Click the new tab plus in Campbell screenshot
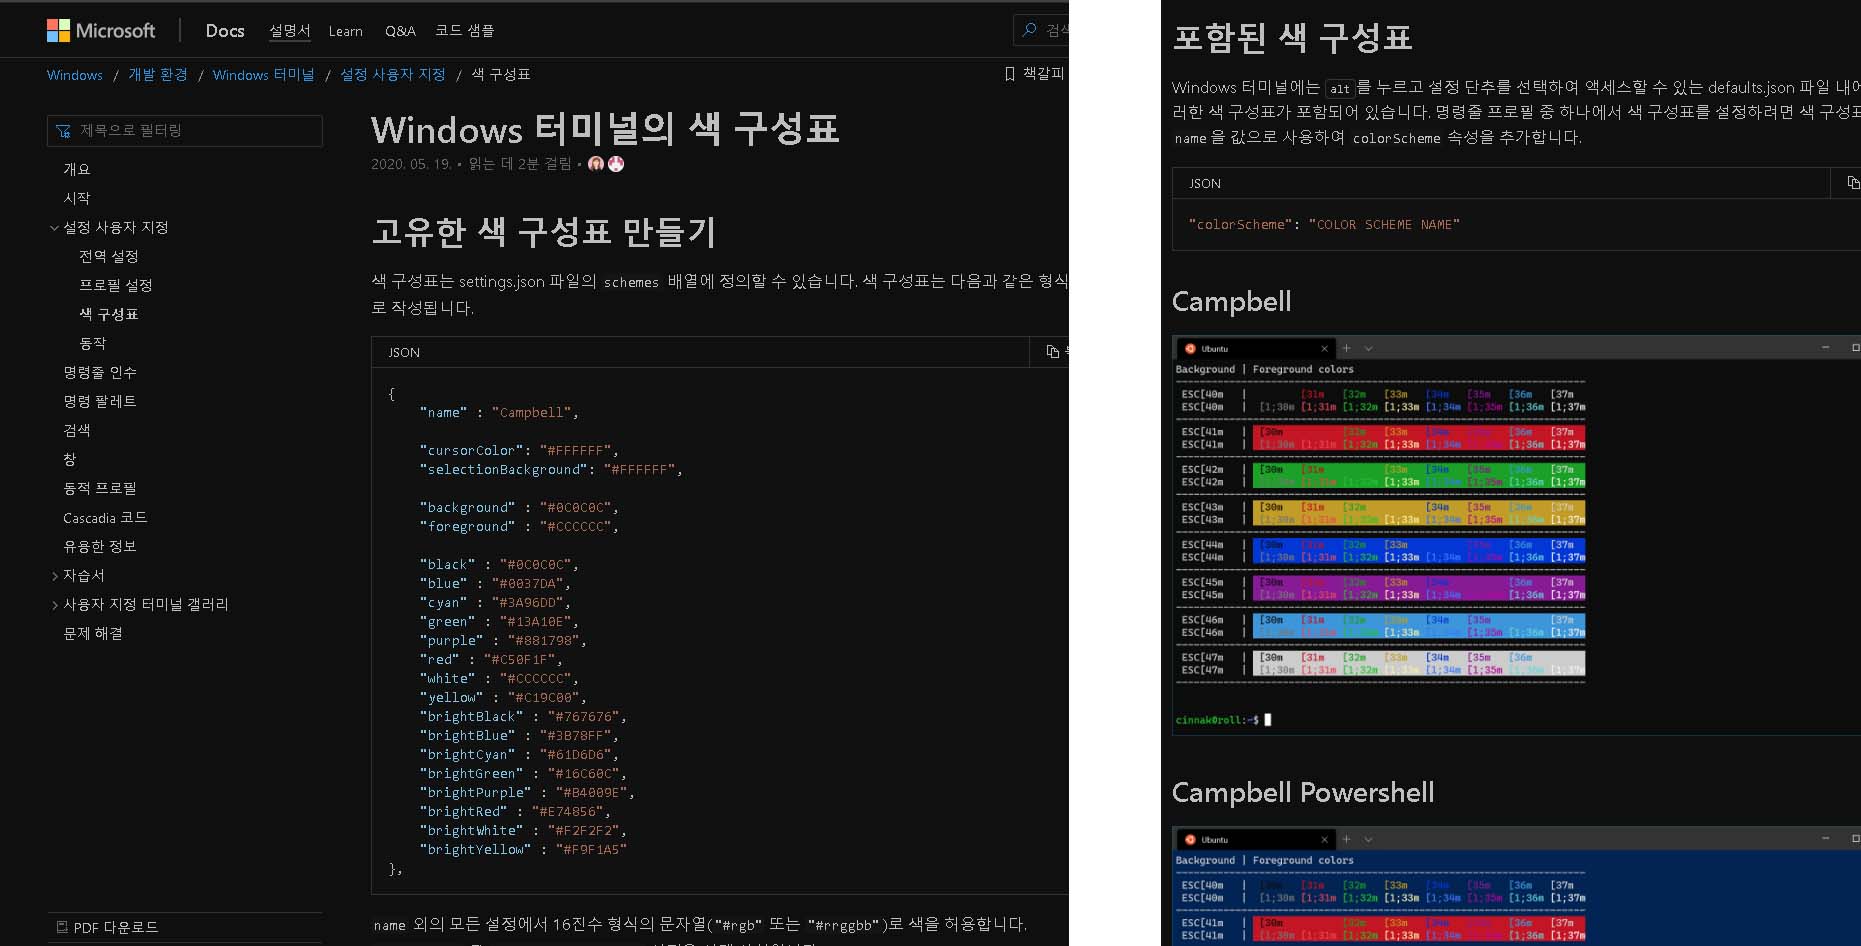Image resolution: width=1861 pixels, height=946 pixels. (1346, 348)
